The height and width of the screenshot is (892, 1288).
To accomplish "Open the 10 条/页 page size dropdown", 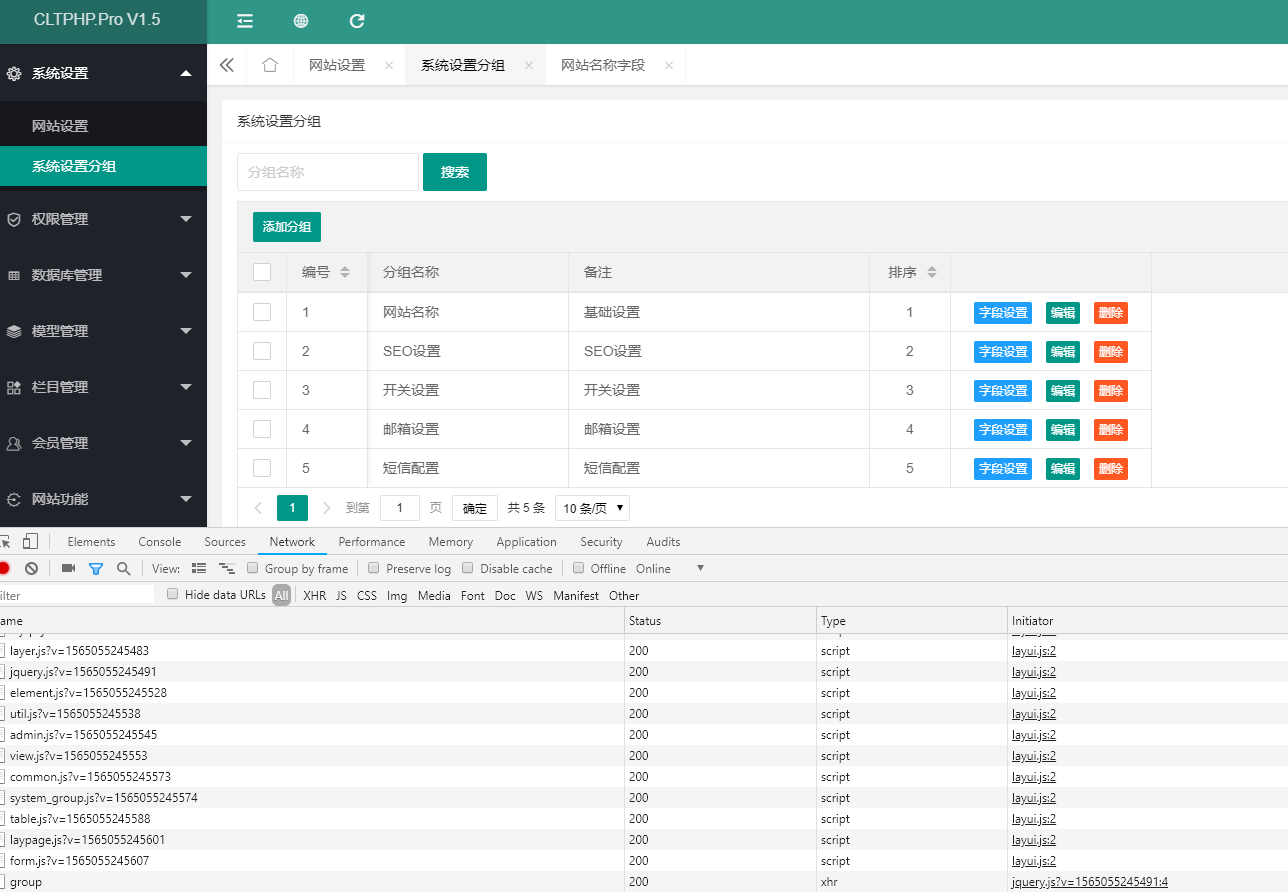I will coord(592,508).
